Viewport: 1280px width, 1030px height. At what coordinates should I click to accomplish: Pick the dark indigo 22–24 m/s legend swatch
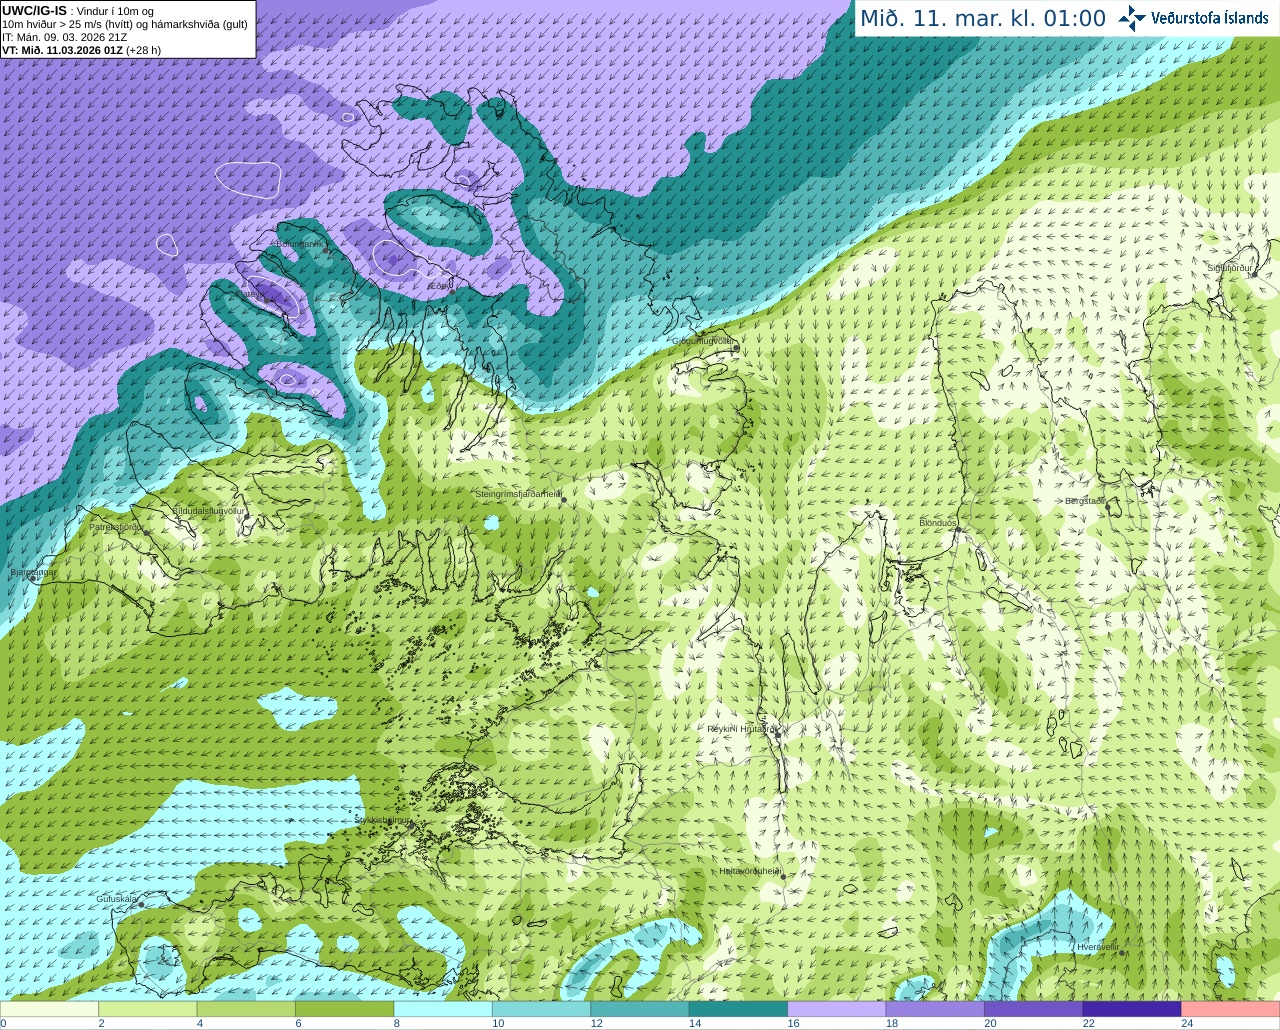pyautogui.click(x=1132, y=1009)
